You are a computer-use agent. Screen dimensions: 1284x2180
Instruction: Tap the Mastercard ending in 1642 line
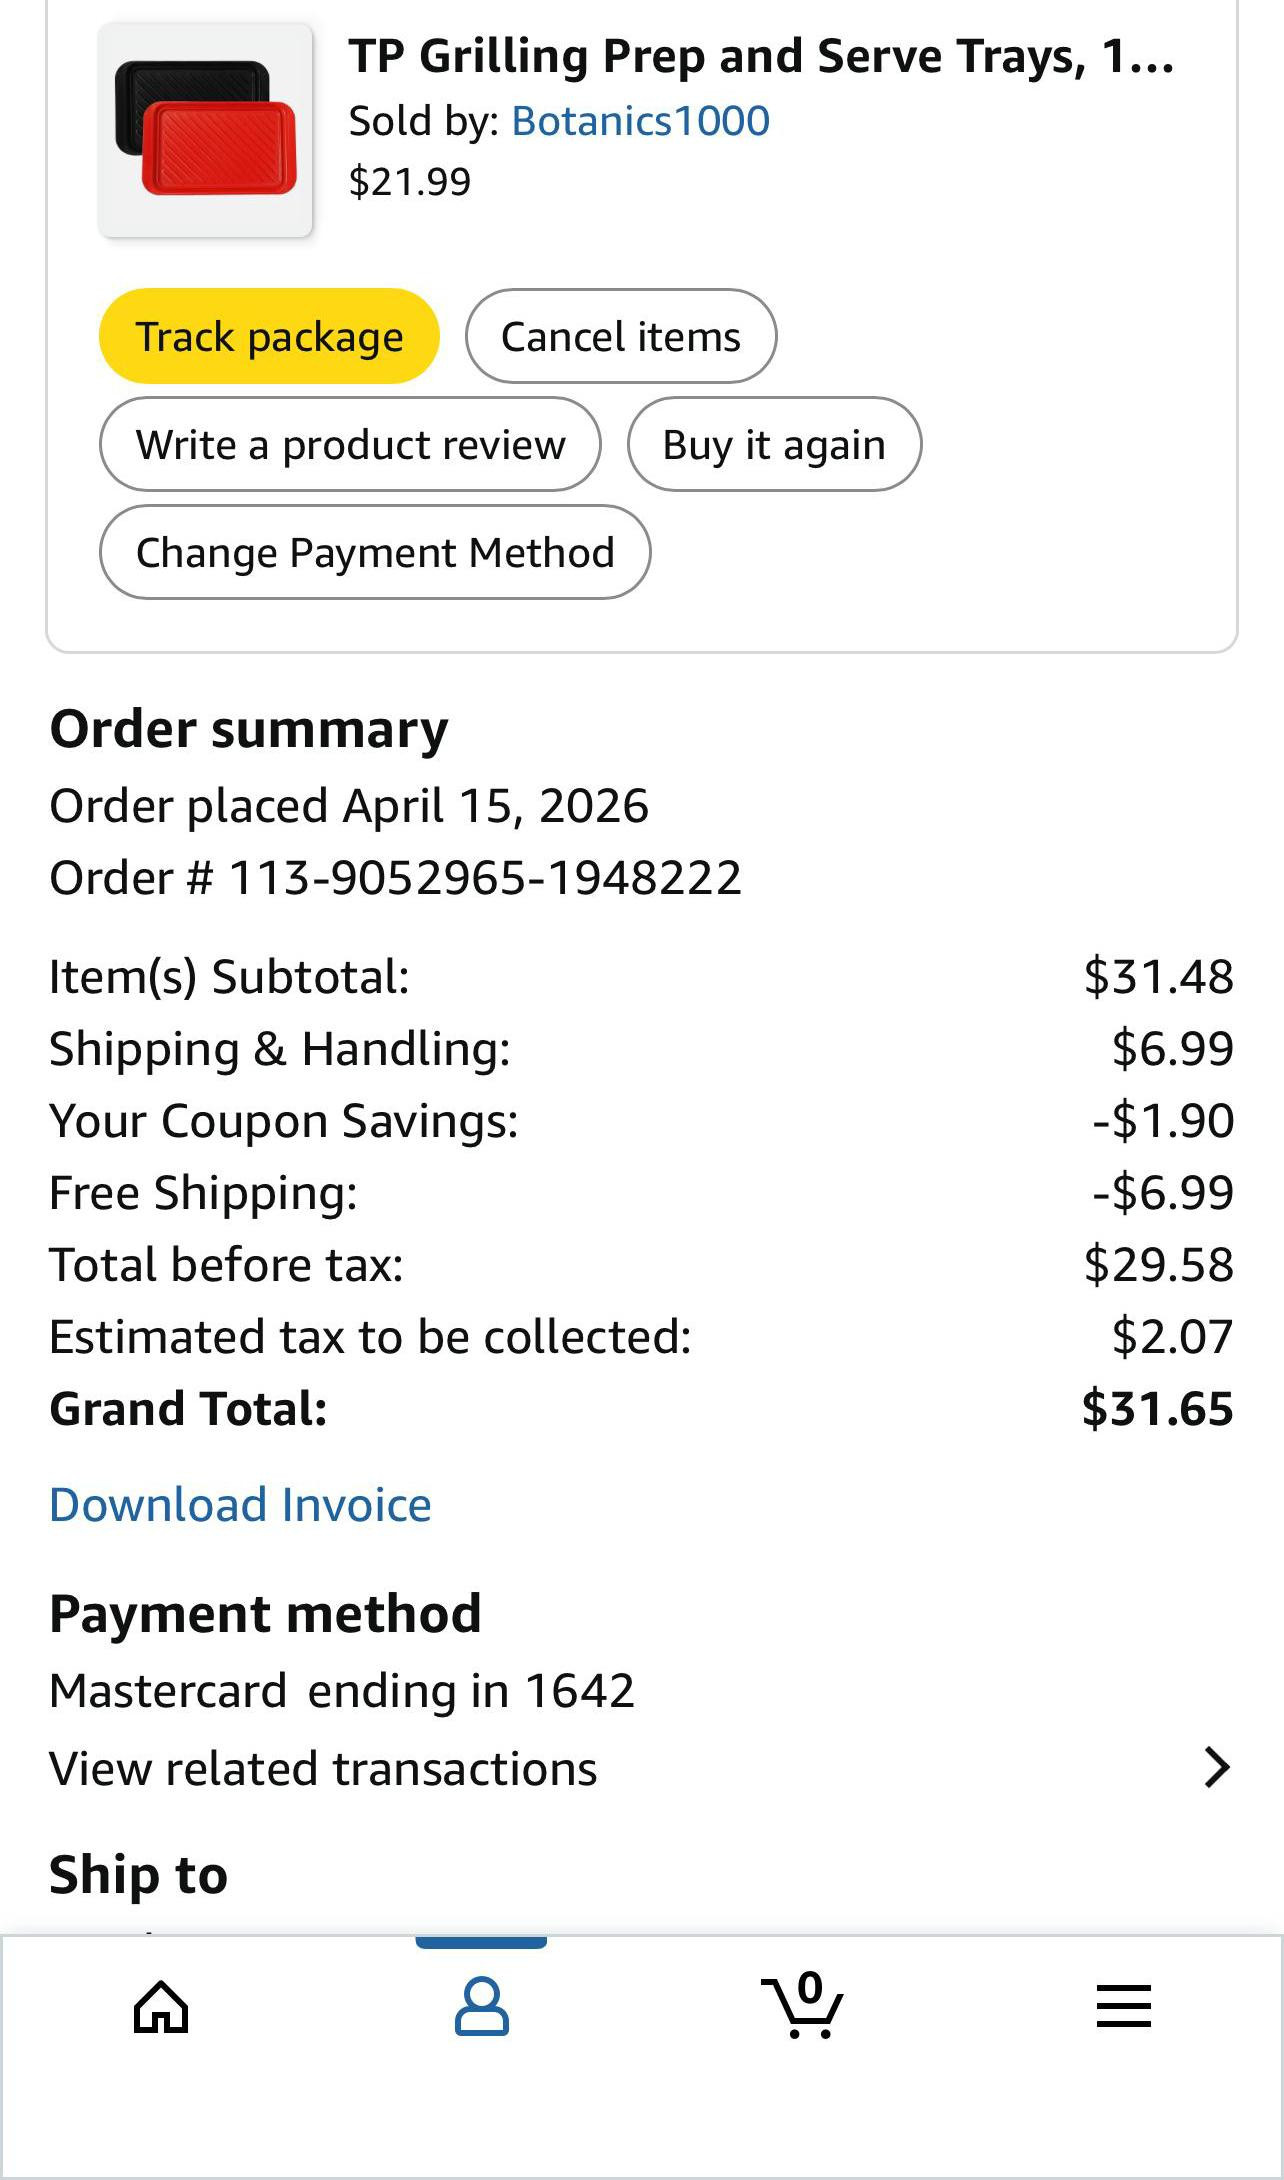coord(341,1691)
